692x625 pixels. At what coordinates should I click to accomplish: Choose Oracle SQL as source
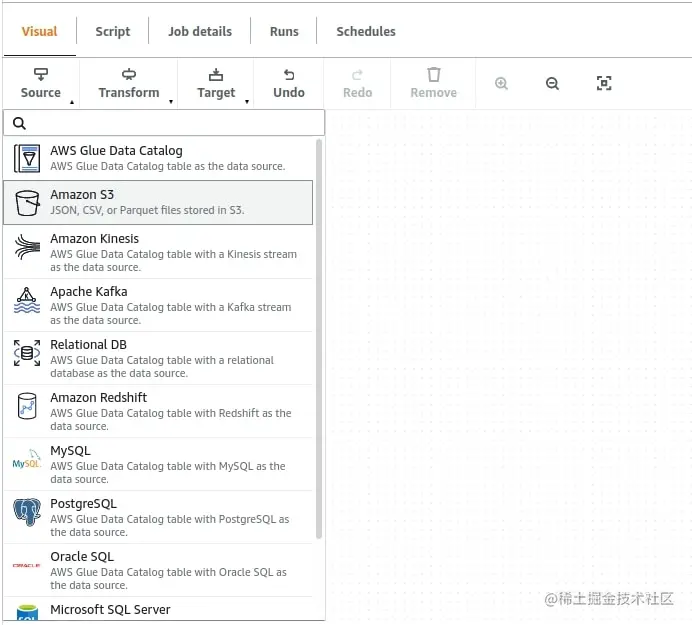(158, 570)
